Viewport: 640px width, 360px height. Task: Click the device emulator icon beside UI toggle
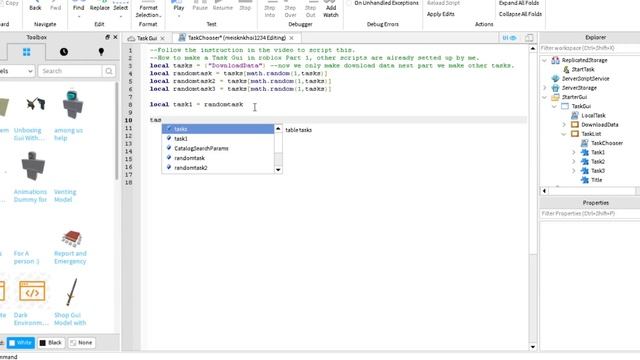[x=529, y=38]
